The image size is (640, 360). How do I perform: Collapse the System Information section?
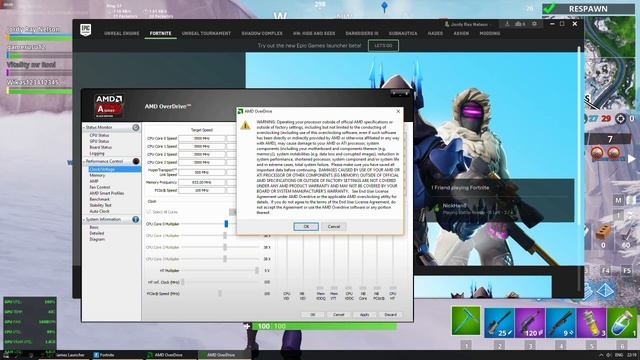coord(84,220)
